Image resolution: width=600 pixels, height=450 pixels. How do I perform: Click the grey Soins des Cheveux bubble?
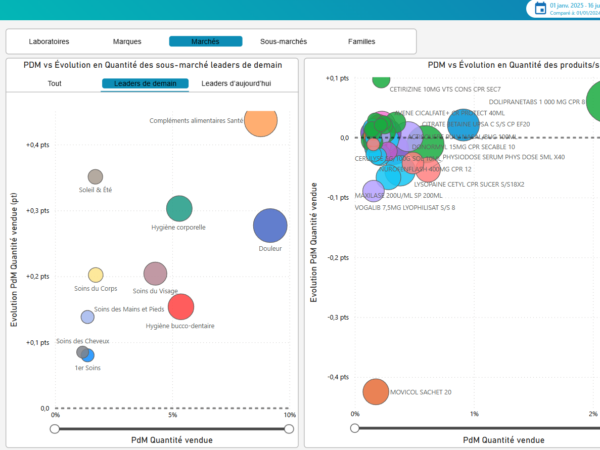point(82,352)
